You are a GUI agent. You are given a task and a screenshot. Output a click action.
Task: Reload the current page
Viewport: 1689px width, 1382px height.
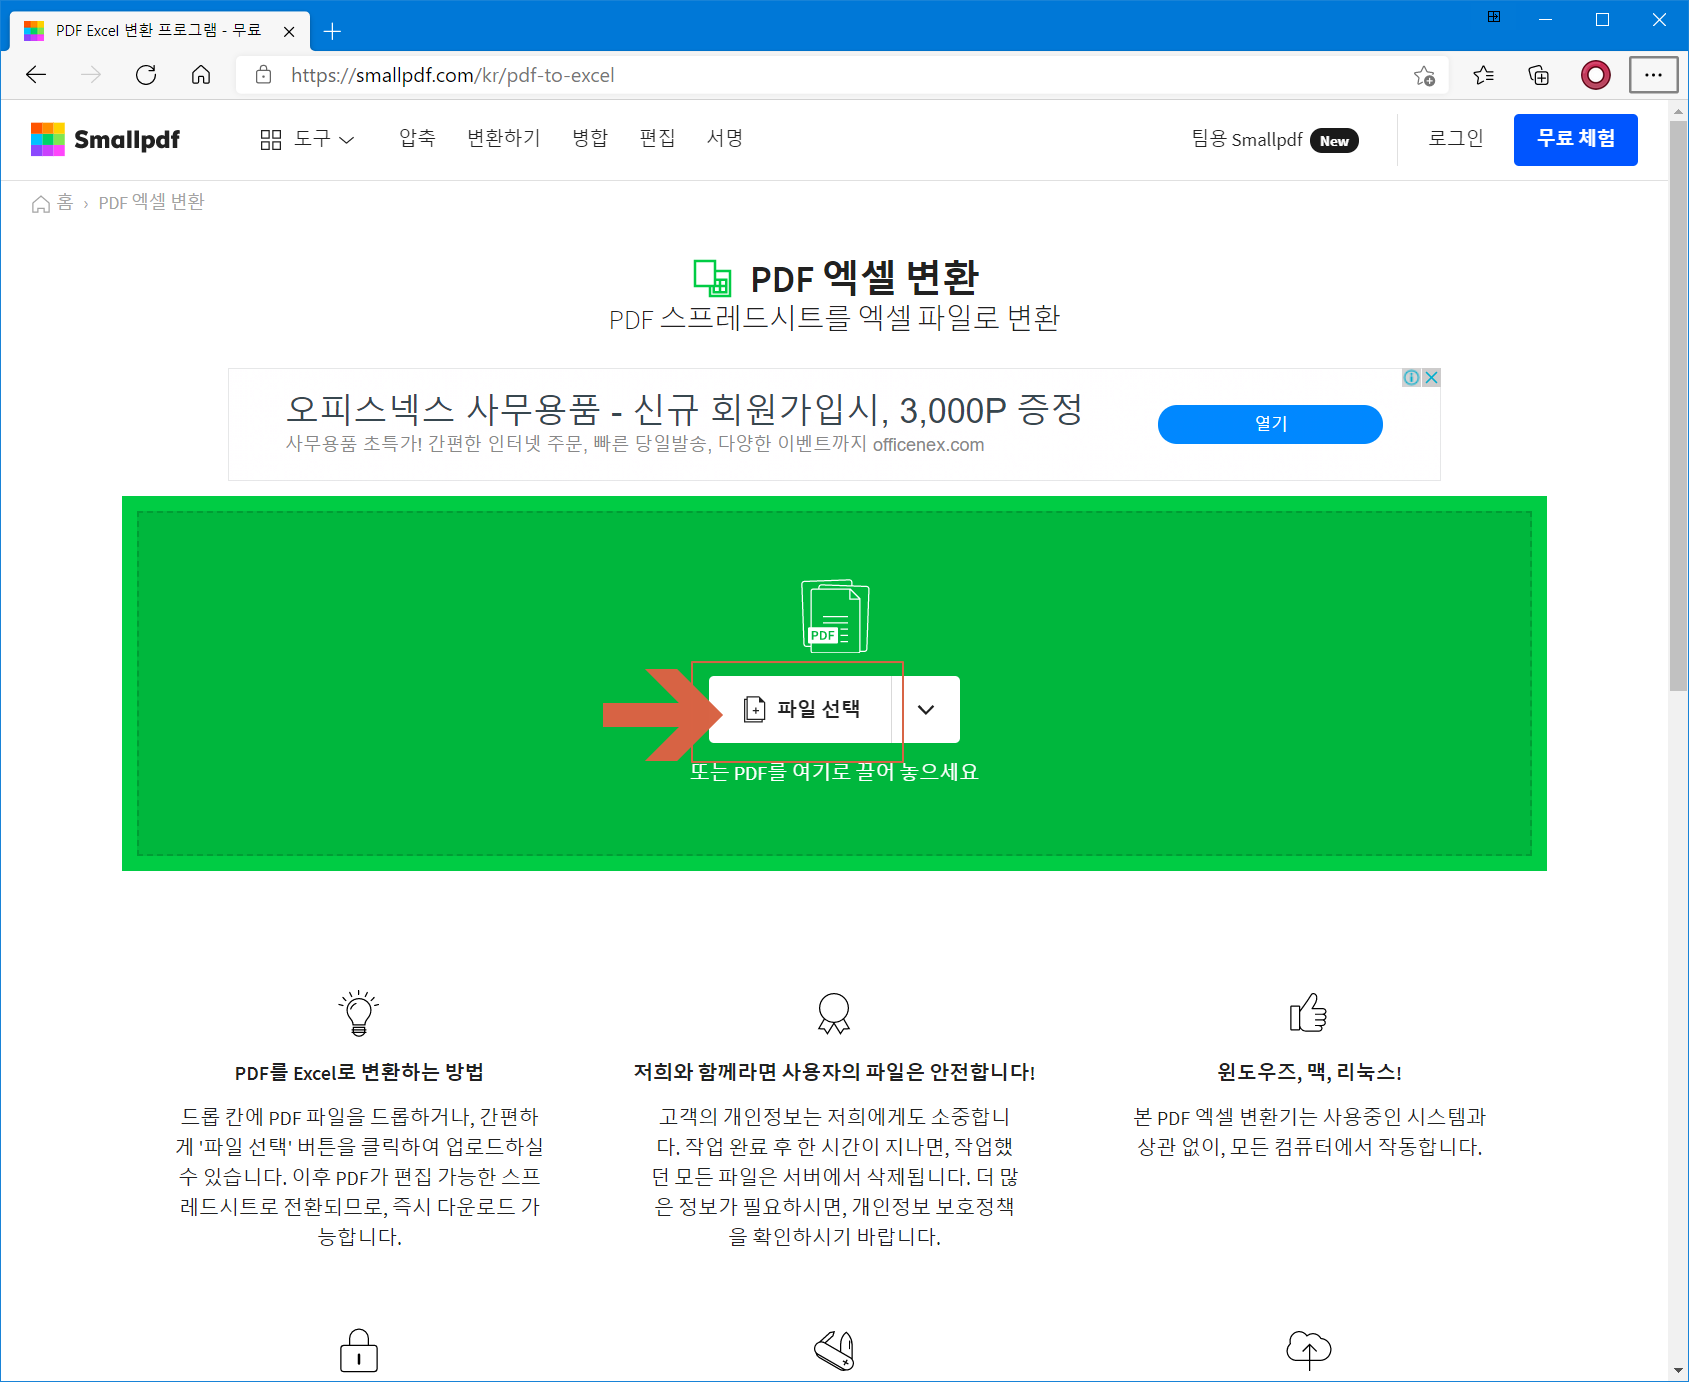click(x=146, y=75)
